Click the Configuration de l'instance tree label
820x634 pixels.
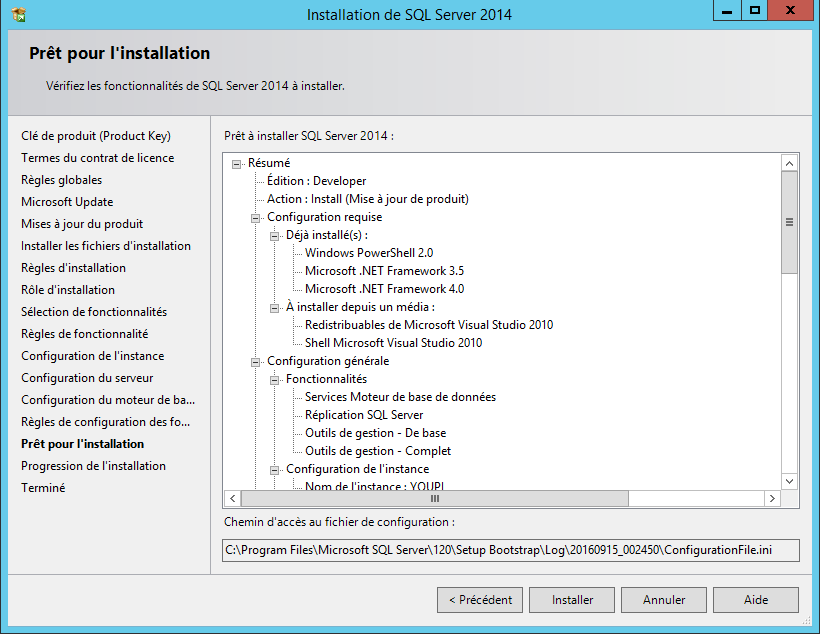pyautogui.click(x=357, y=469)
